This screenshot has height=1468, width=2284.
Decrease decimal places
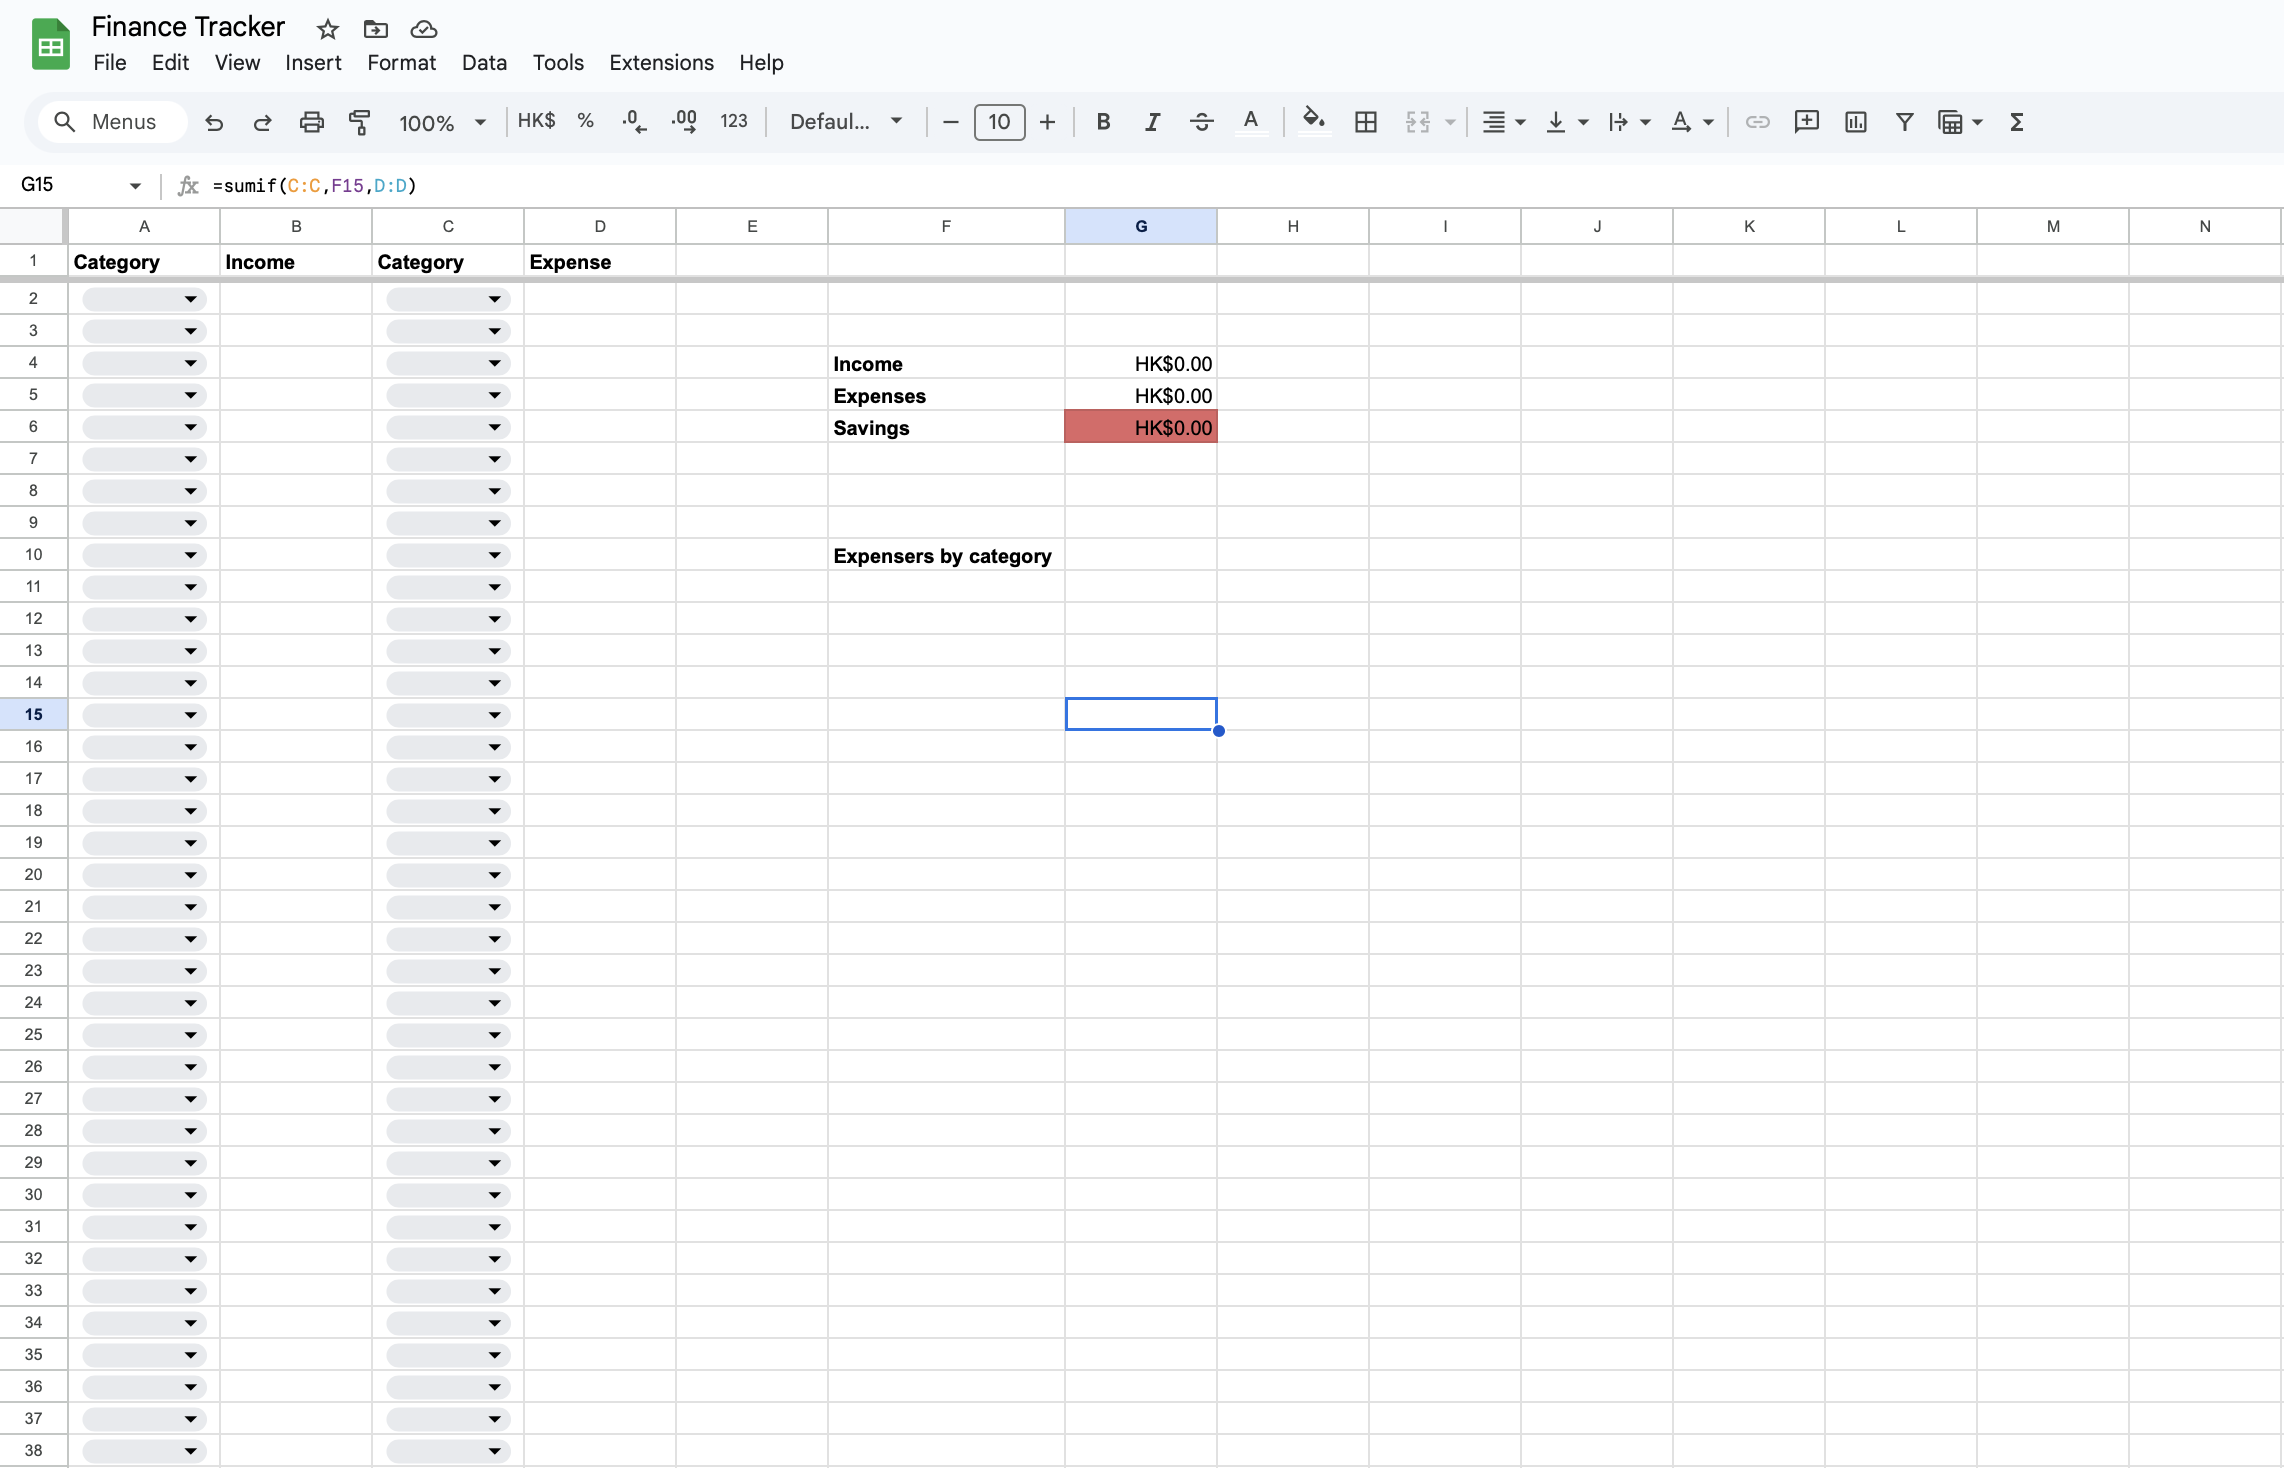634,122
